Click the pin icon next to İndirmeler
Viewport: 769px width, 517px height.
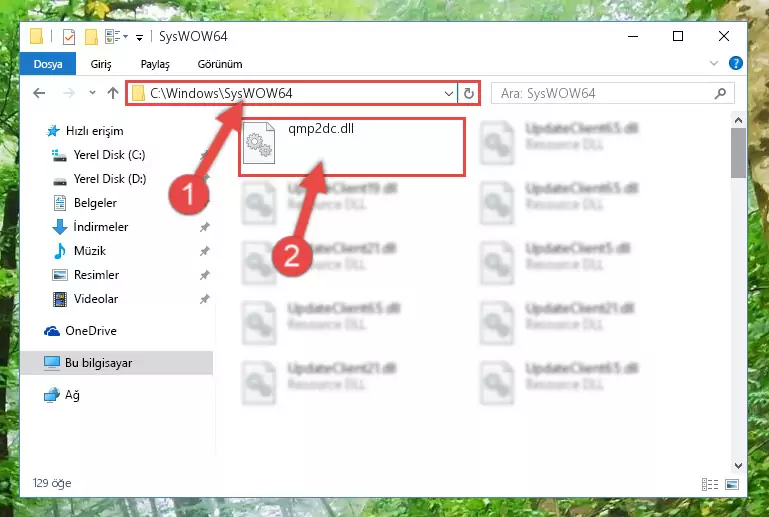[205, 227]
